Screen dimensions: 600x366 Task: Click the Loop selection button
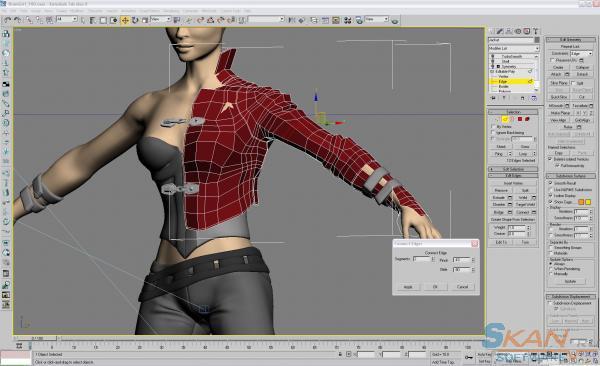(x=523, y=154)
